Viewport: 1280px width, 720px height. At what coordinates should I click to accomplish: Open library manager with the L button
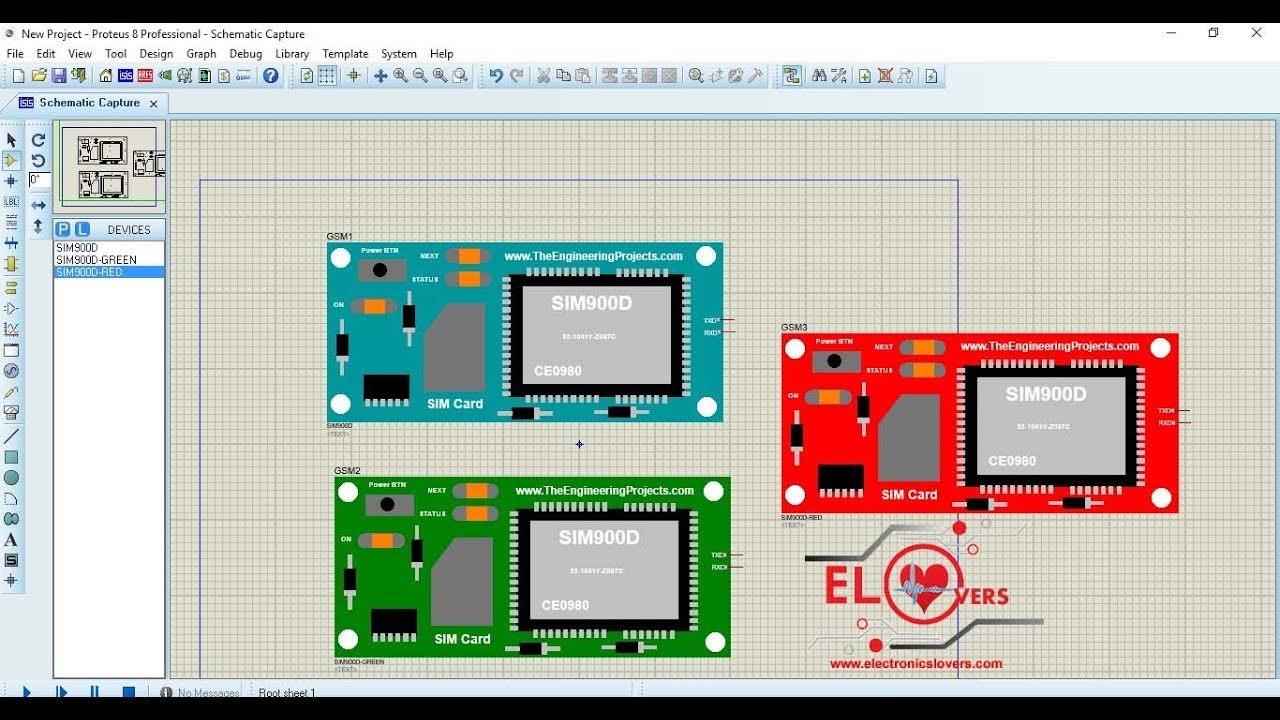click(83, 229)
